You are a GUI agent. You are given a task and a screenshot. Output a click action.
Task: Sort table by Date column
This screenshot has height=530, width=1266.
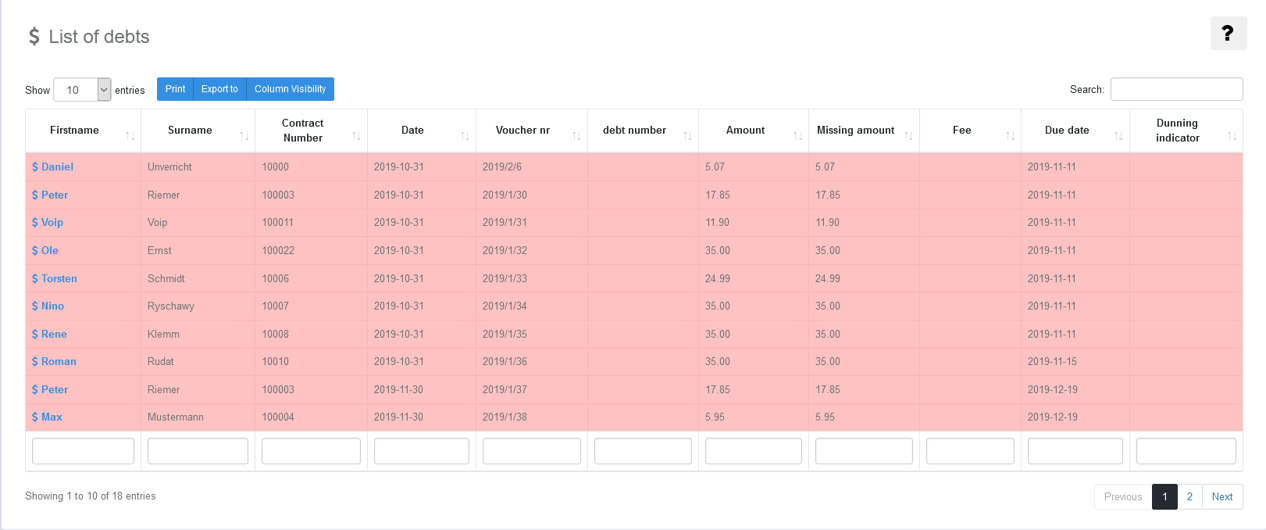pos(422,131)
